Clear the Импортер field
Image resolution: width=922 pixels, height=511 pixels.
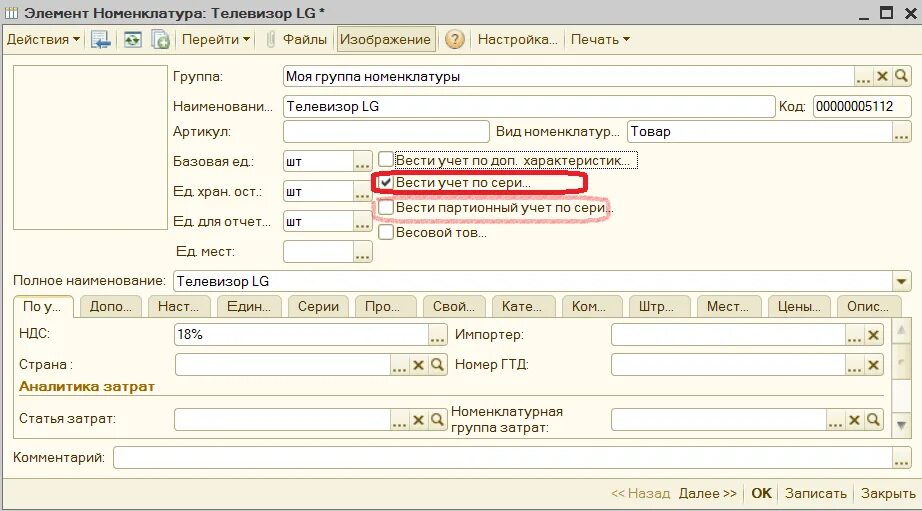(873, 335)
